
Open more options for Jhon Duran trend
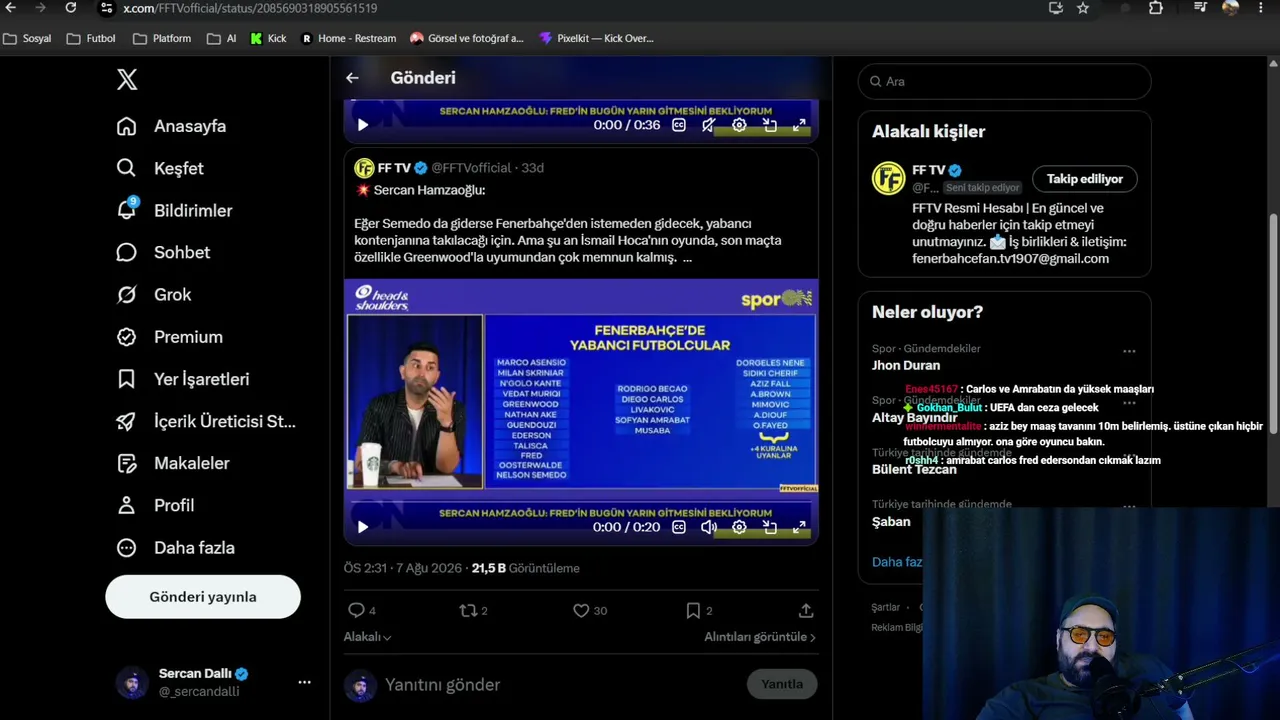[1129, 351]
